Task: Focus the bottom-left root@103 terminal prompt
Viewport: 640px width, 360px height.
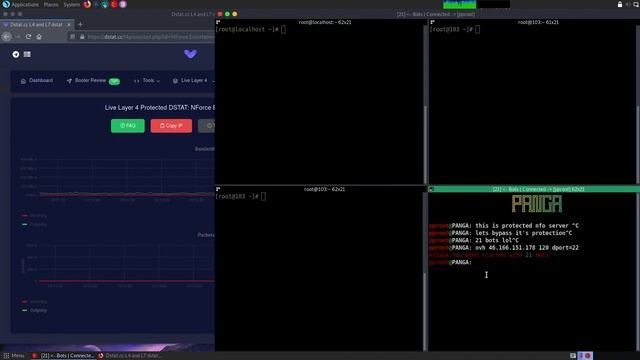Action: point(241,196)
